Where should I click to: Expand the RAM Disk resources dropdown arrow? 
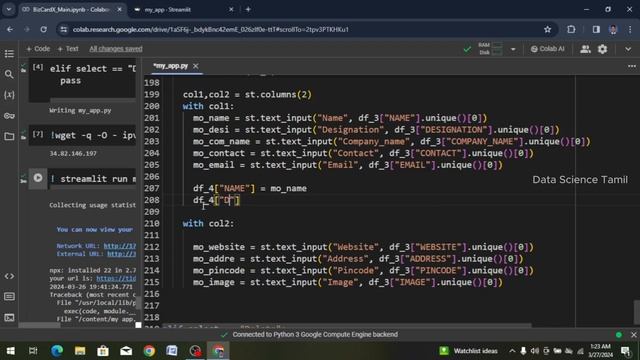click(x=513, y=49)
